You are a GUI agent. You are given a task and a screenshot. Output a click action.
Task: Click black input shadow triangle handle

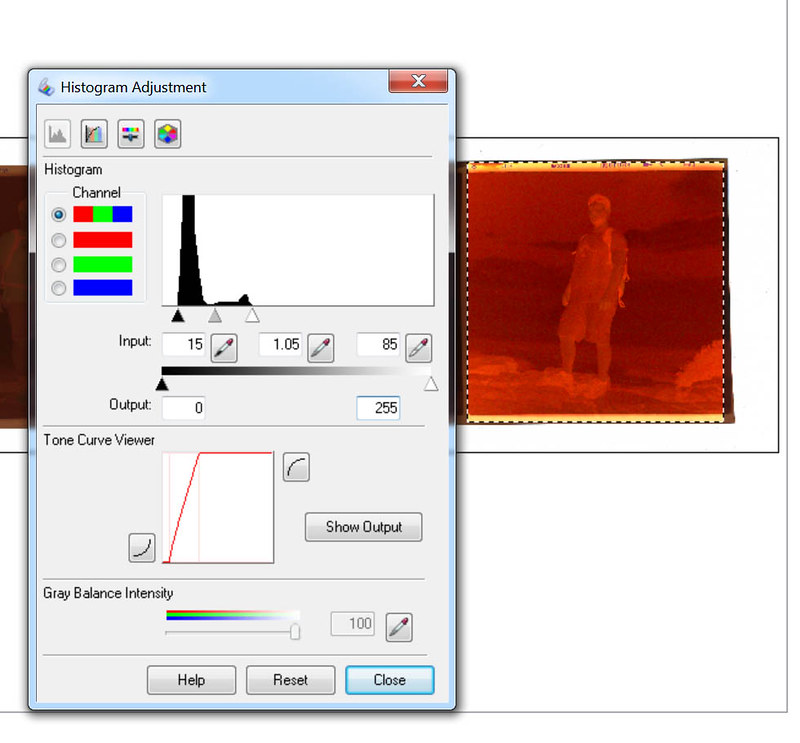pyautogui.click(x=178, y=315)
